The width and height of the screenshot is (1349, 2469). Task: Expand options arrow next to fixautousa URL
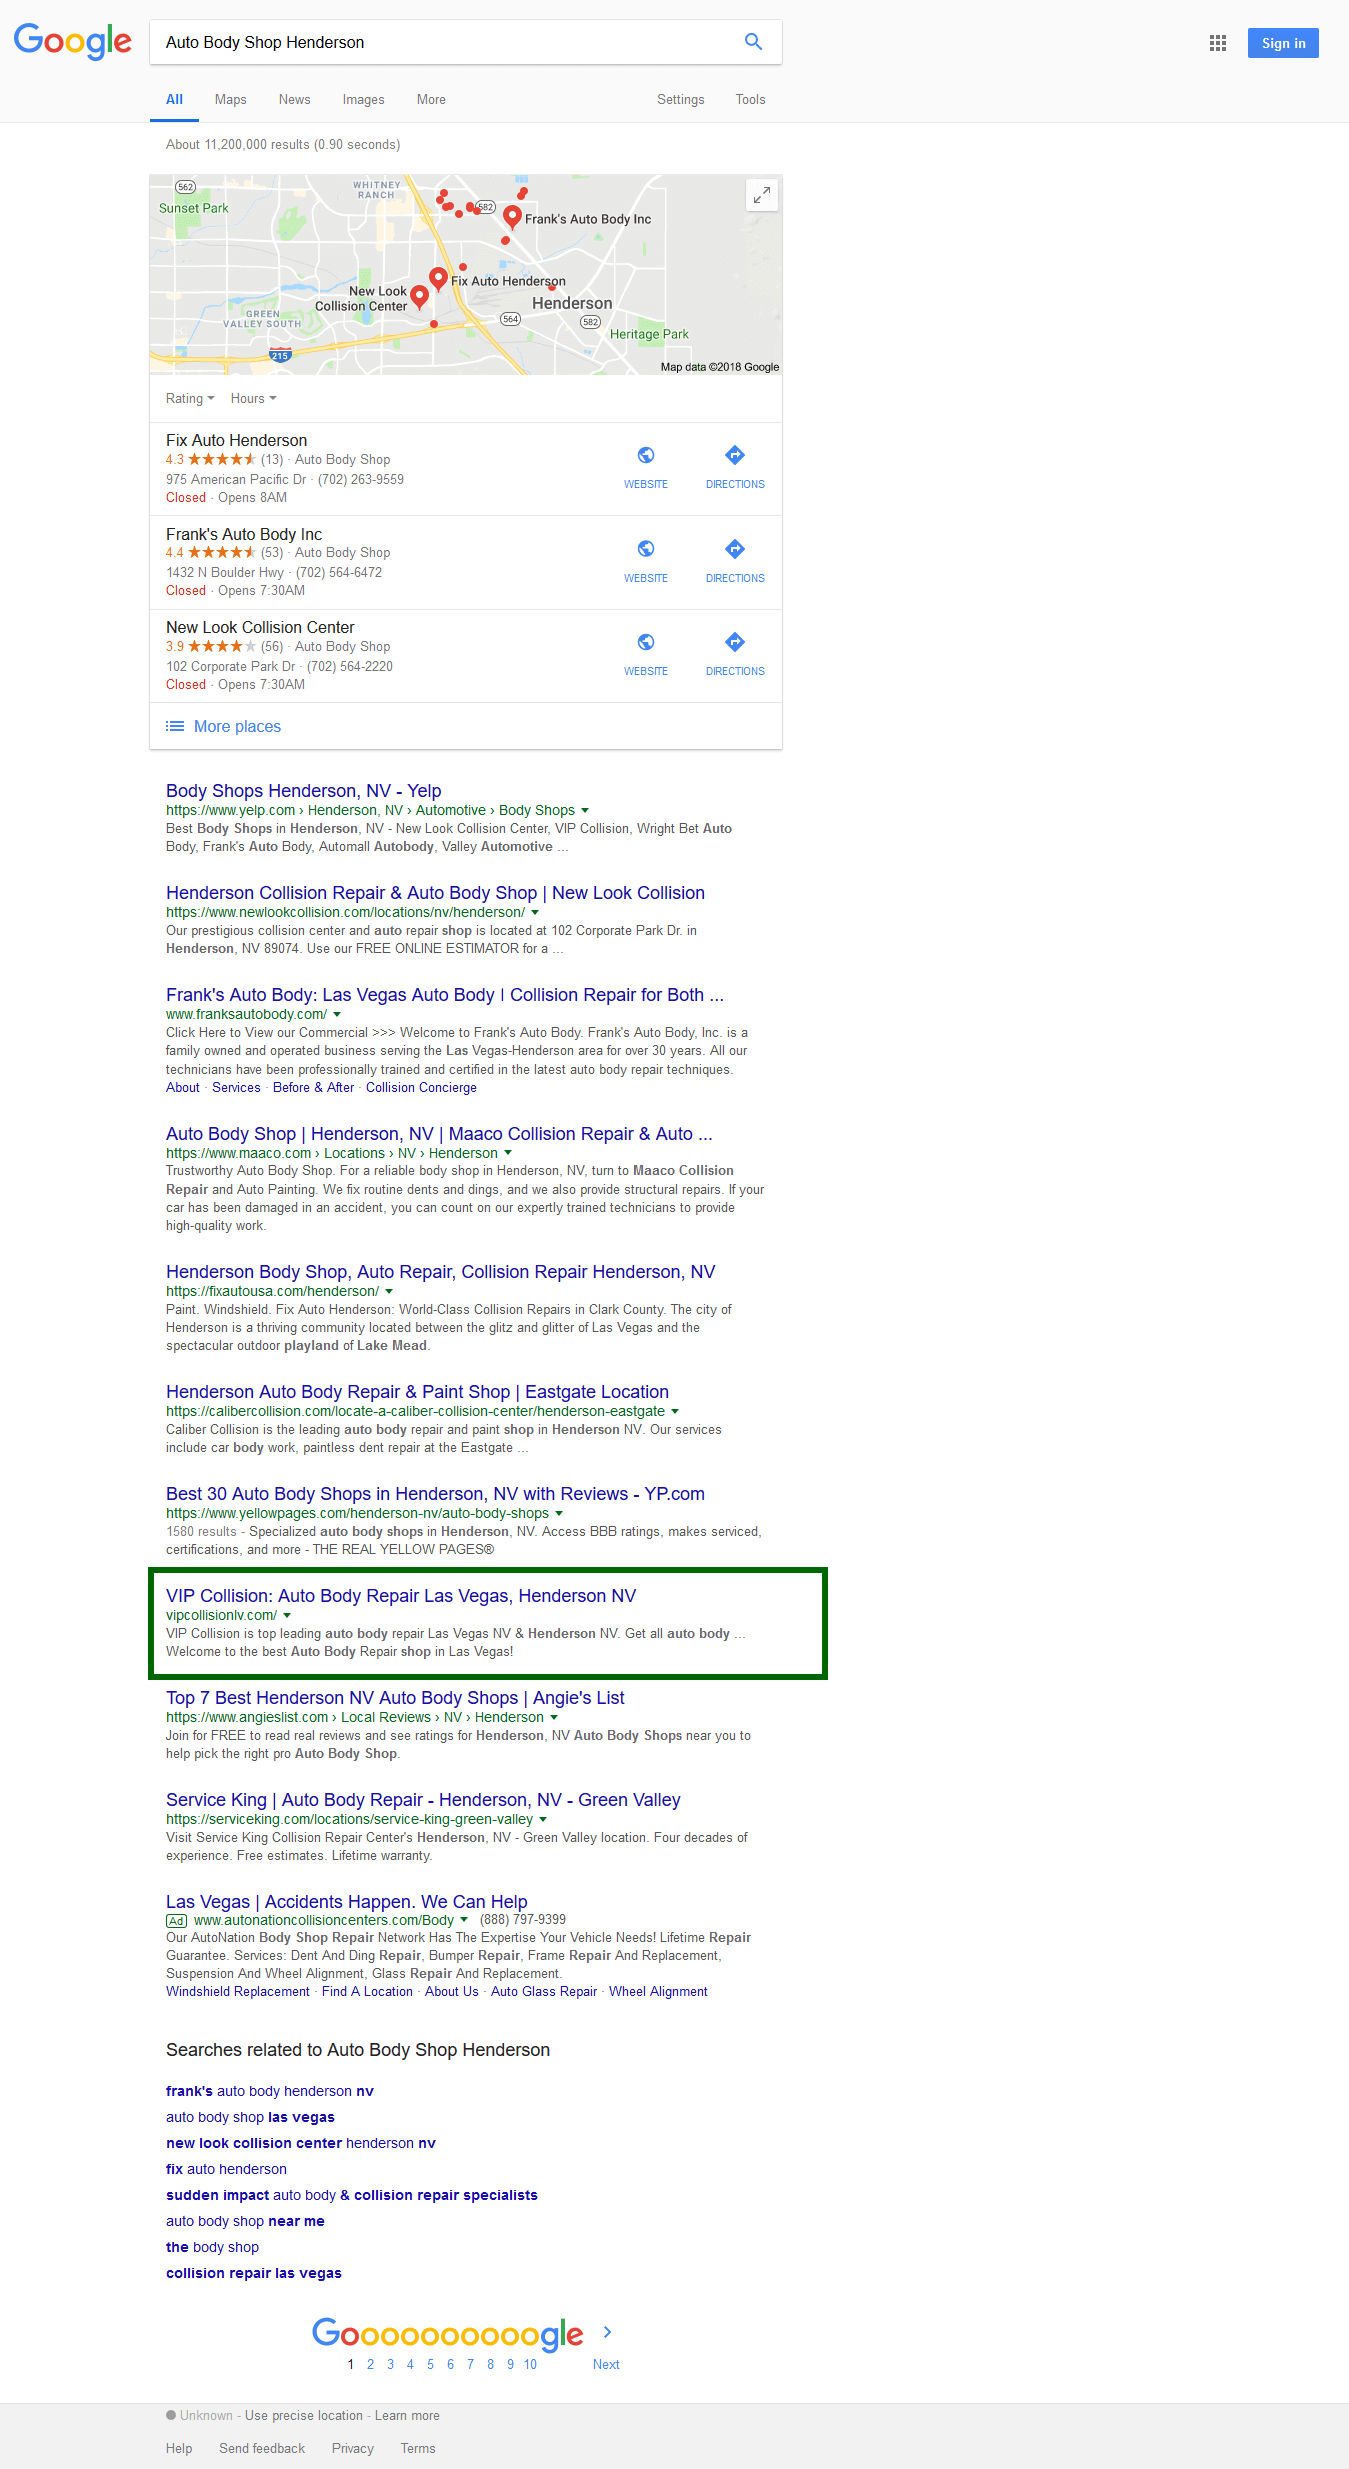389,1292
